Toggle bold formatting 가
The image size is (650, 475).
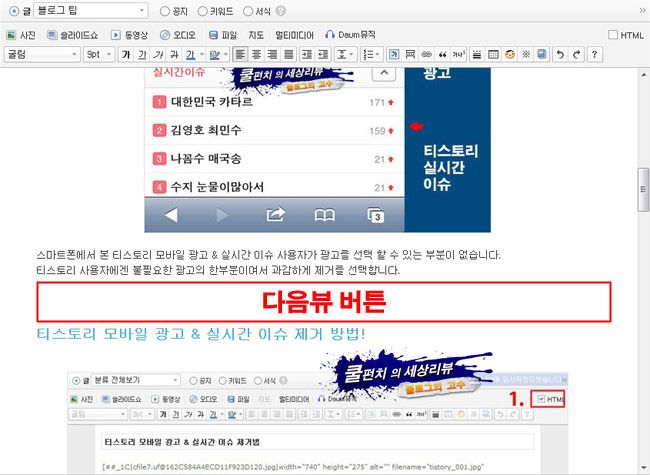tap(126, 55)
